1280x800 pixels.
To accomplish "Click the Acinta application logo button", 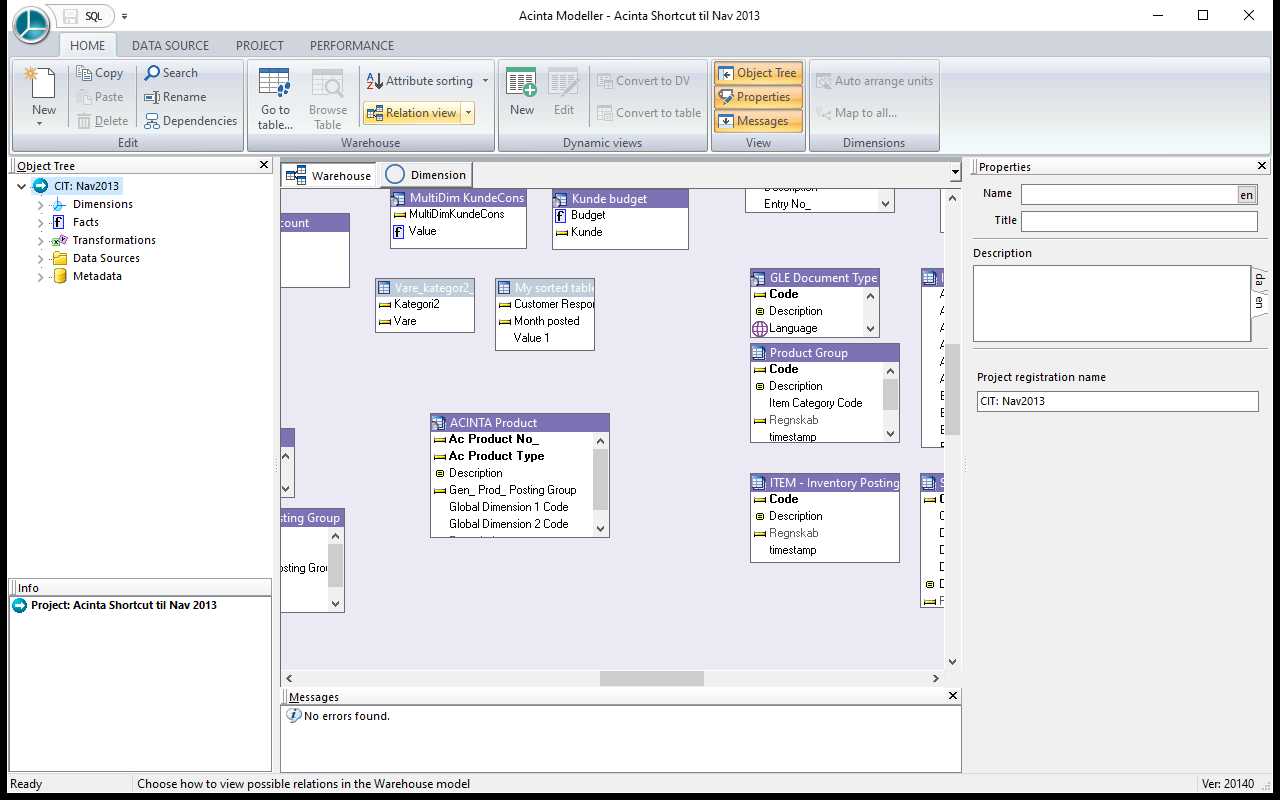I will click(x=30, y=24).
